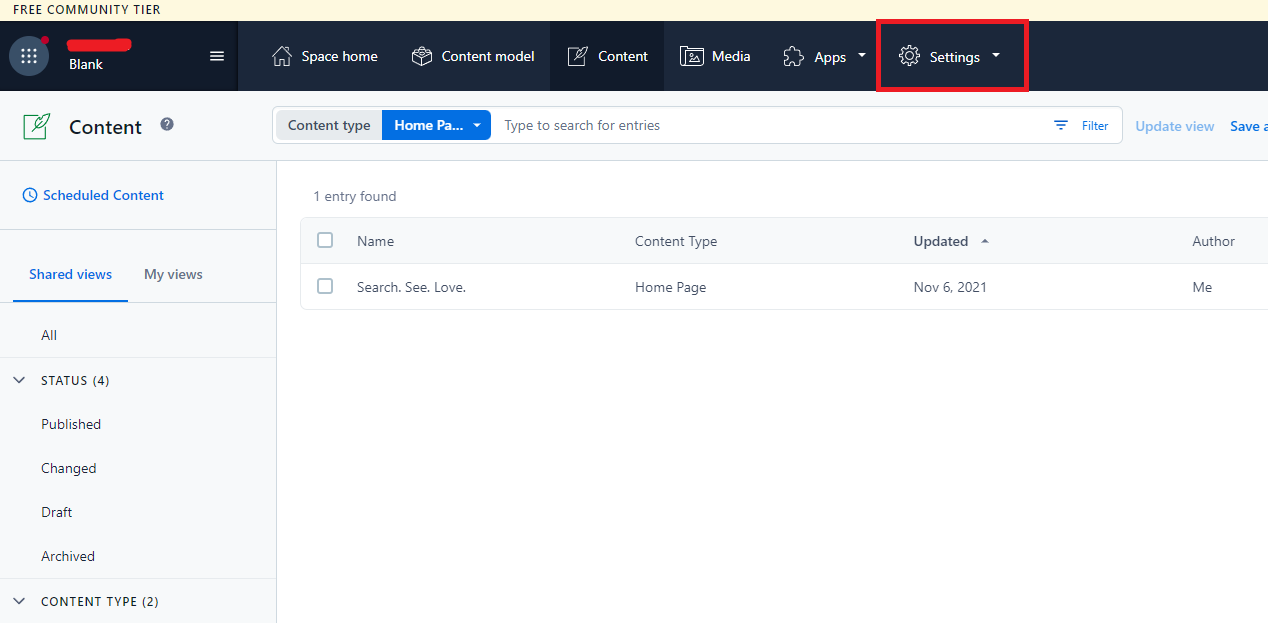Click the help question mark icon
The image size is (1268, 623).
click(x=166, y=124)
